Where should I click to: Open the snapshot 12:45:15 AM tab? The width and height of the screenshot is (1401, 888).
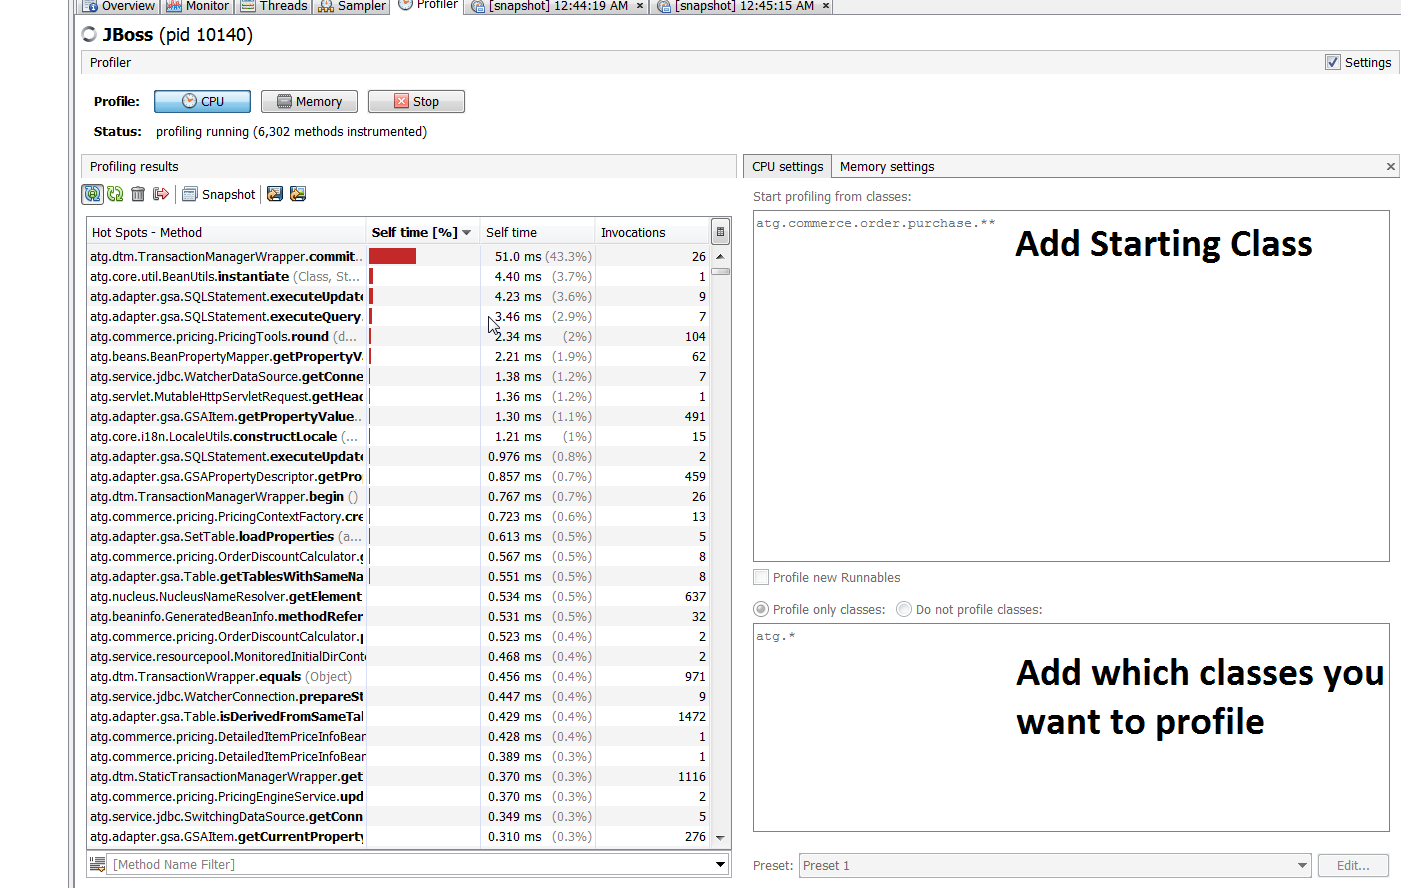click(x=744, y=6)
